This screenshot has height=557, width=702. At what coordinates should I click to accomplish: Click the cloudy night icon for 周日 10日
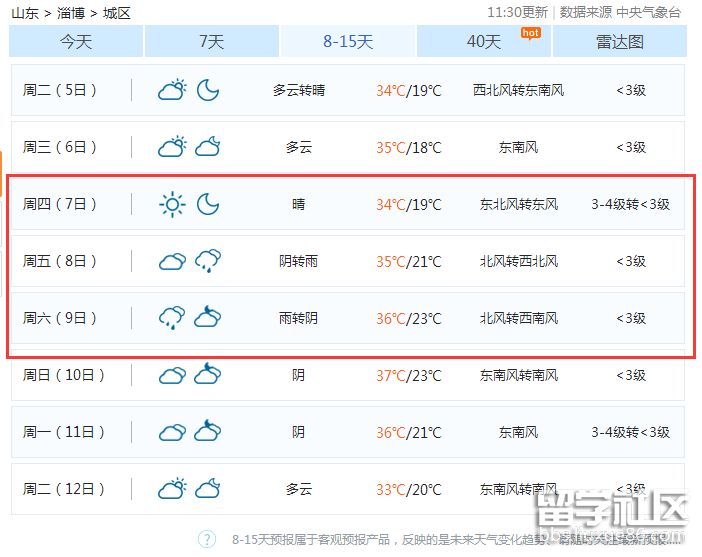click(208, 376)
